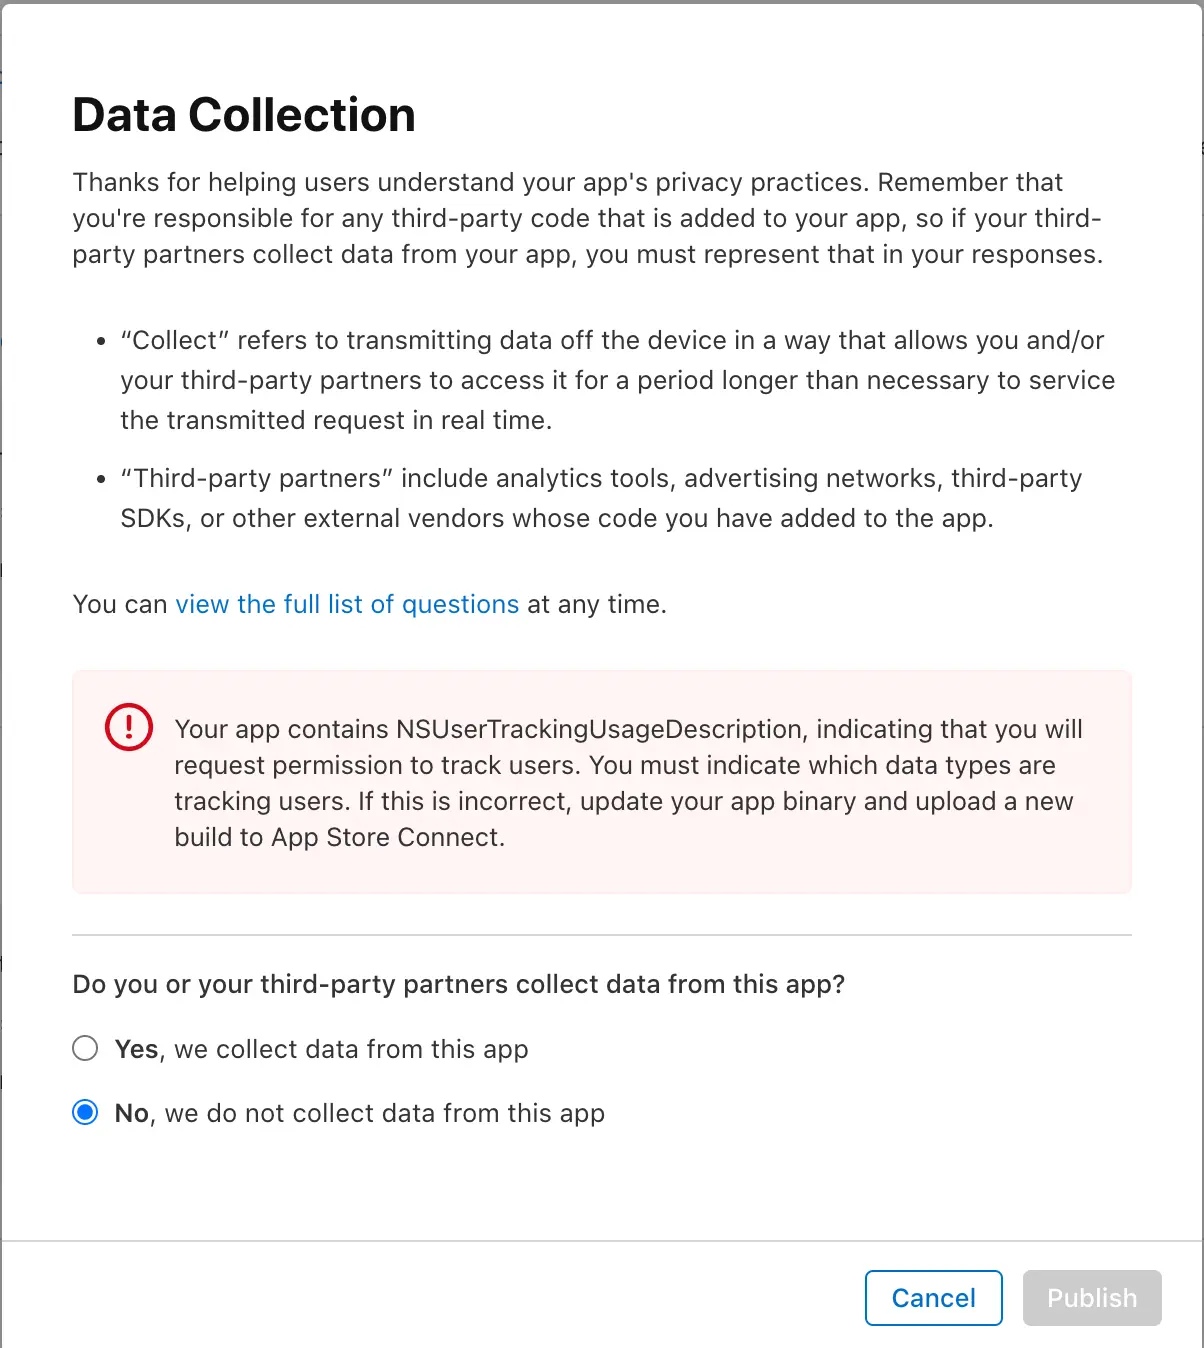Click the bold "No" label text

131,1113
